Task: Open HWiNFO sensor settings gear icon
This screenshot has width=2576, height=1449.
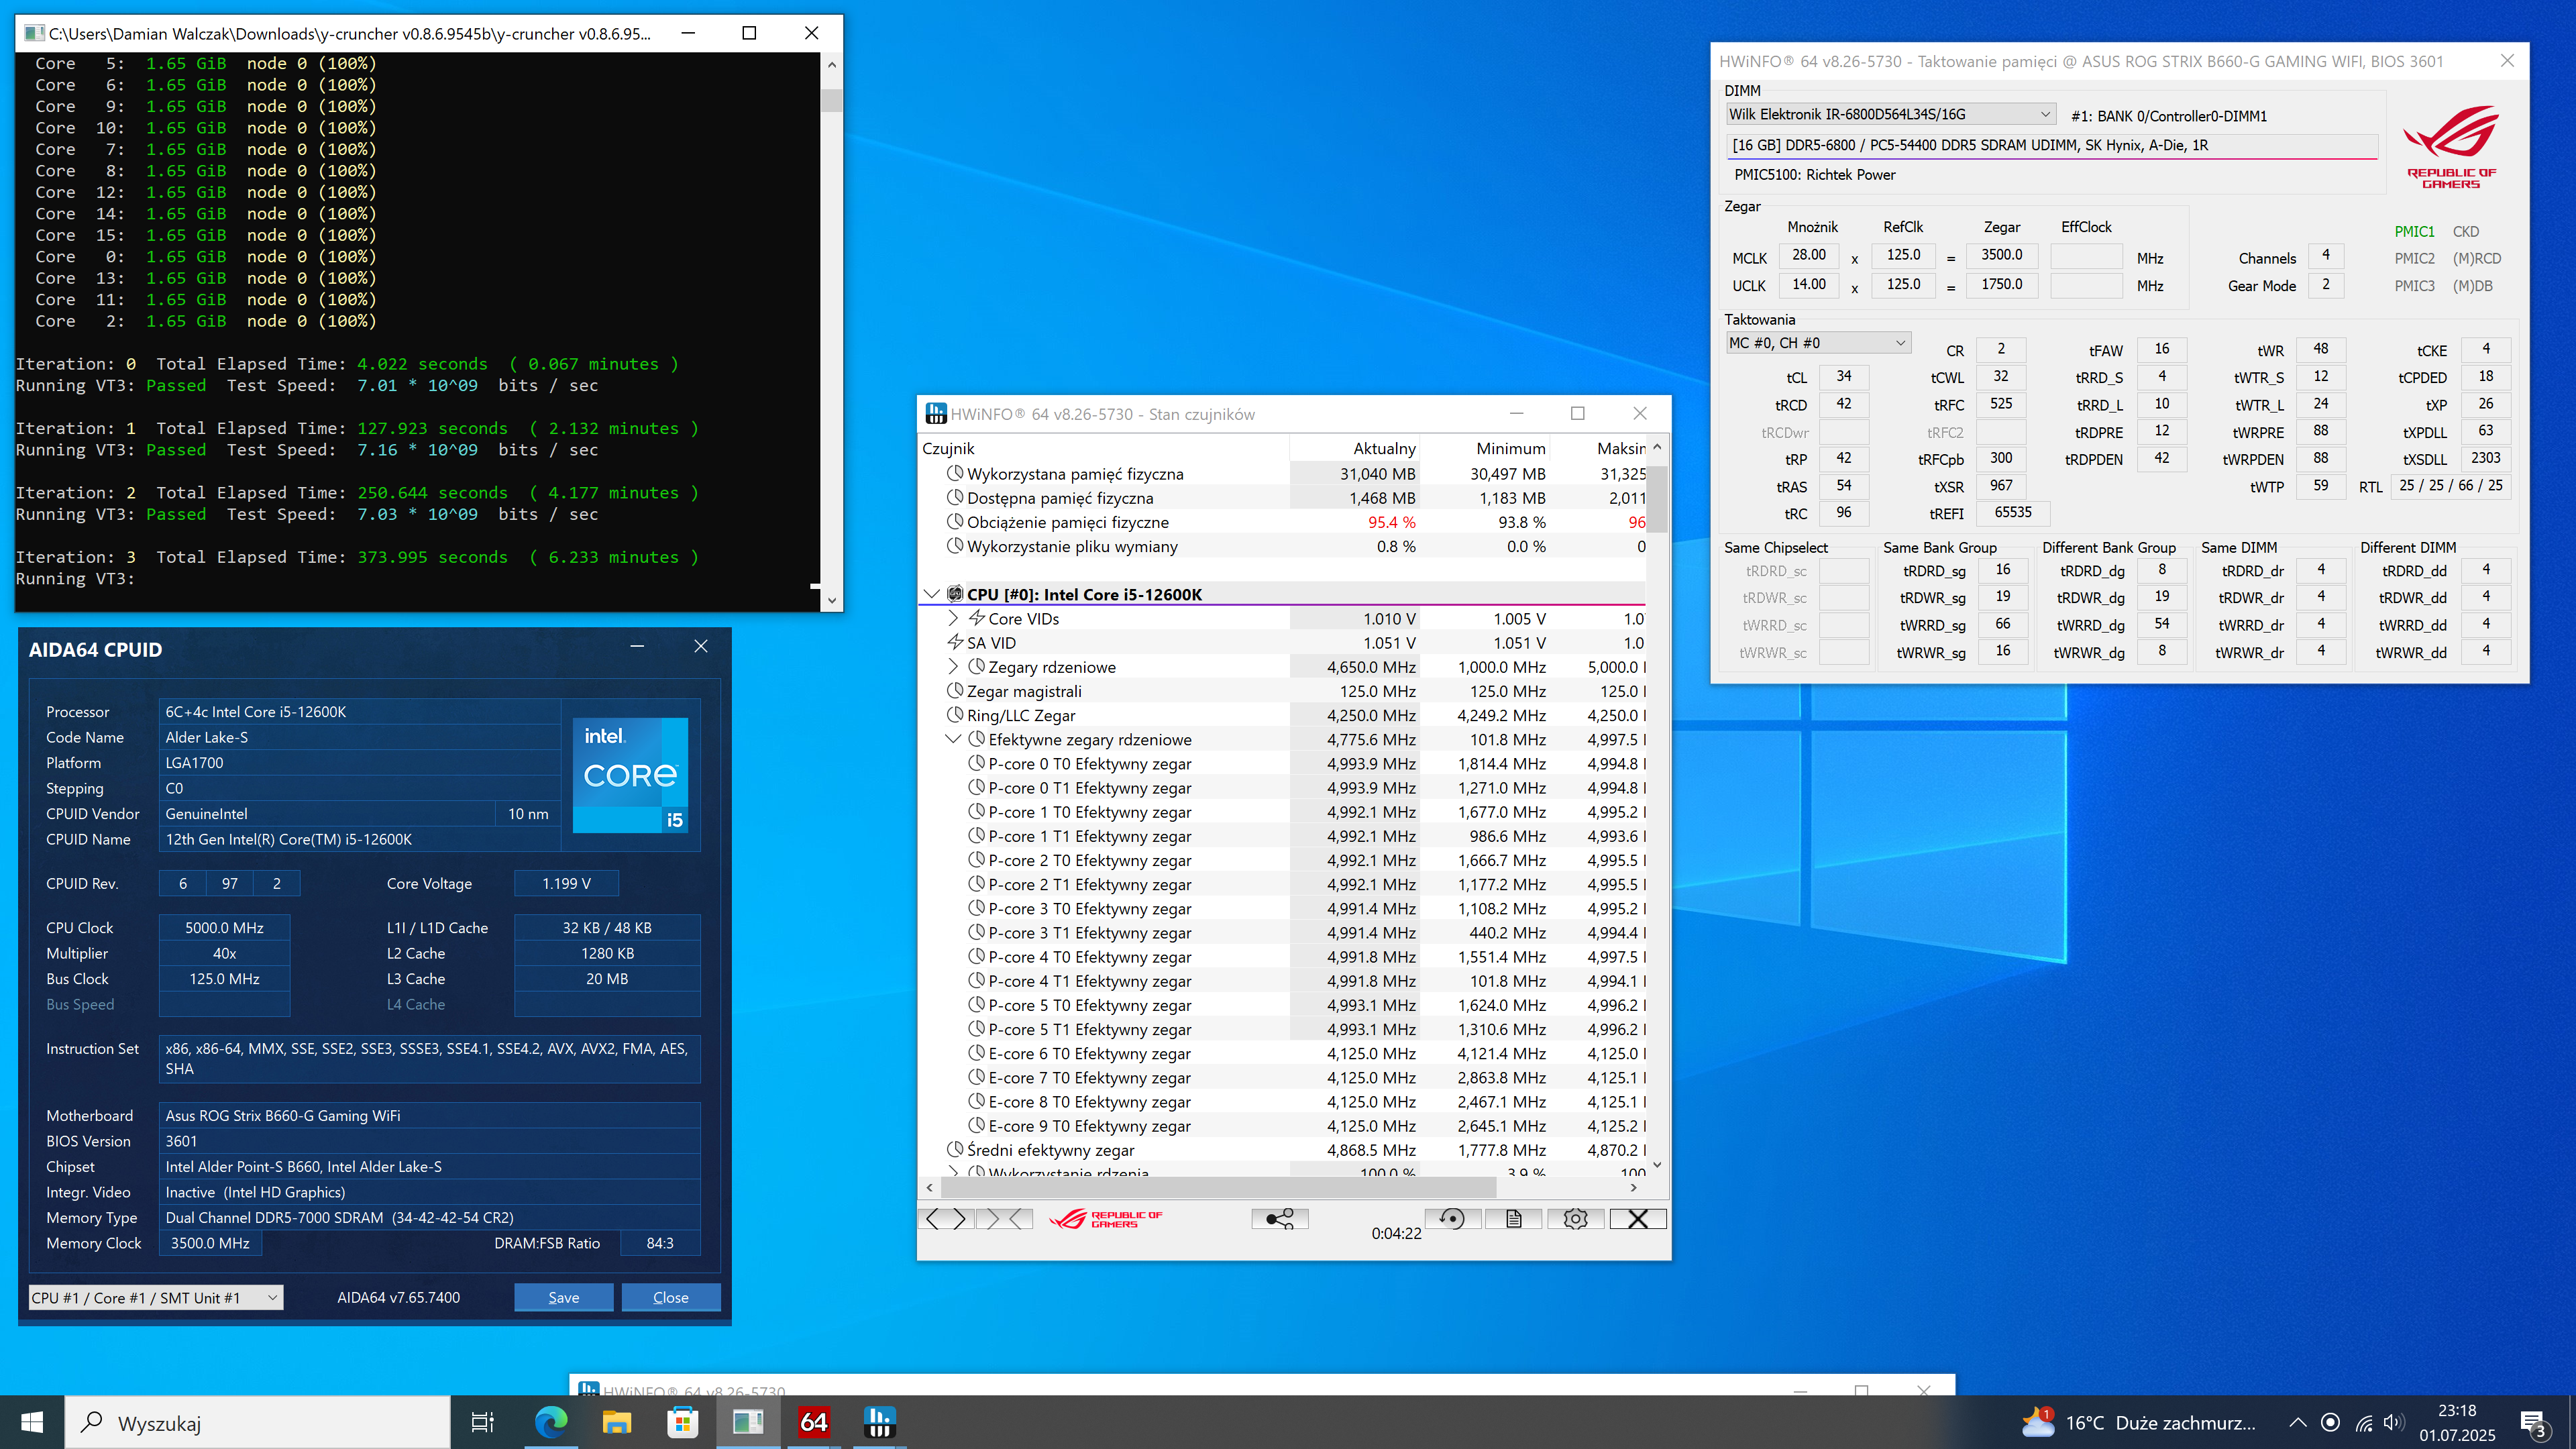Action: (1575, 1218)
